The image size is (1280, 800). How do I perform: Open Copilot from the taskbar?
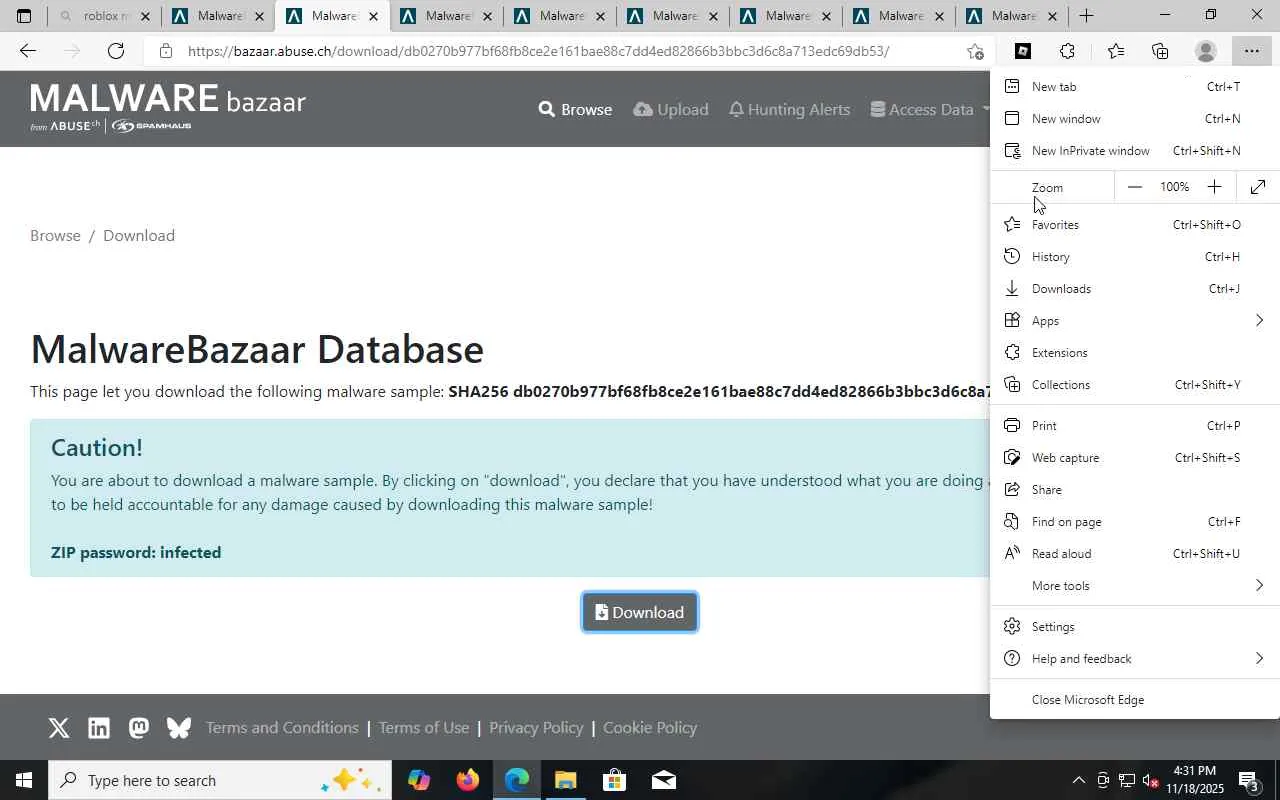pyautogui.click(x=419, y=780)
